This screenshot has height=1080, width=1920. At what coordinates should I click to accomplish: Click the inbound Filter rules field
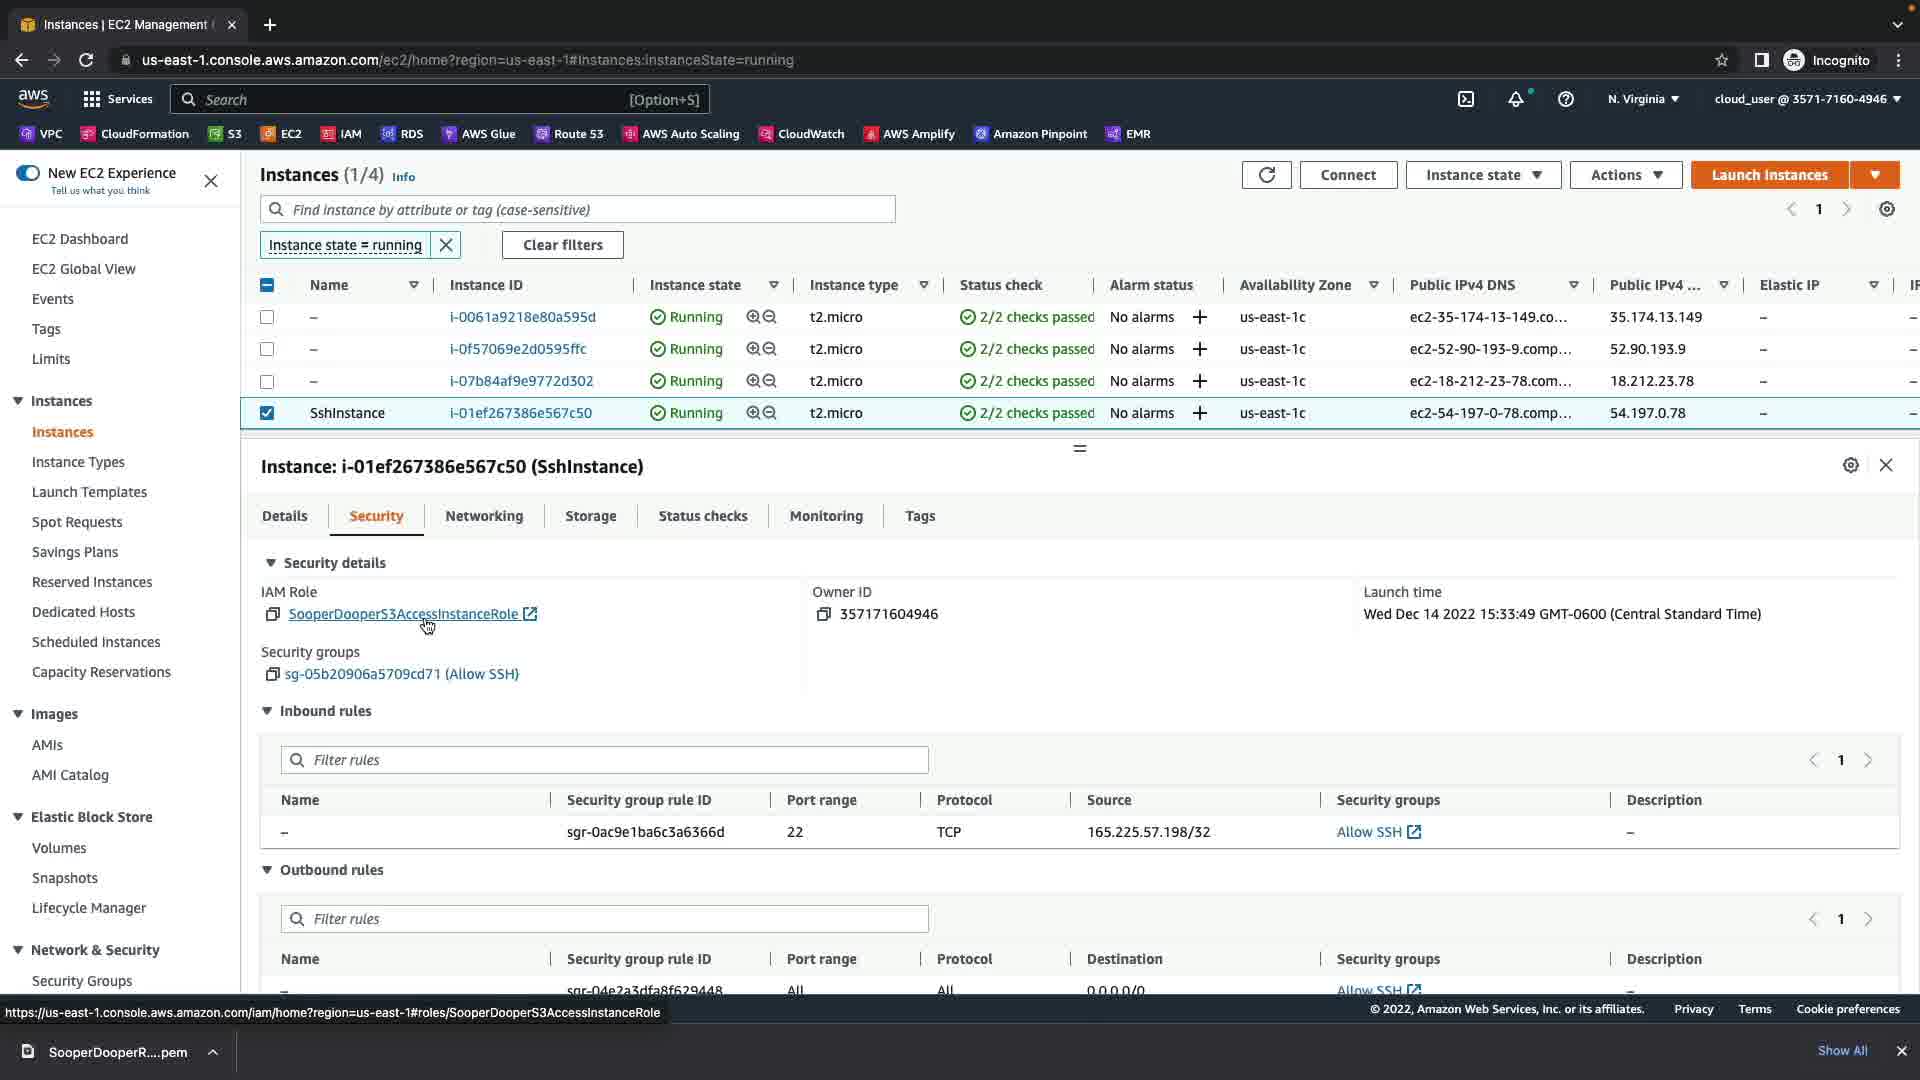point(604,760)
